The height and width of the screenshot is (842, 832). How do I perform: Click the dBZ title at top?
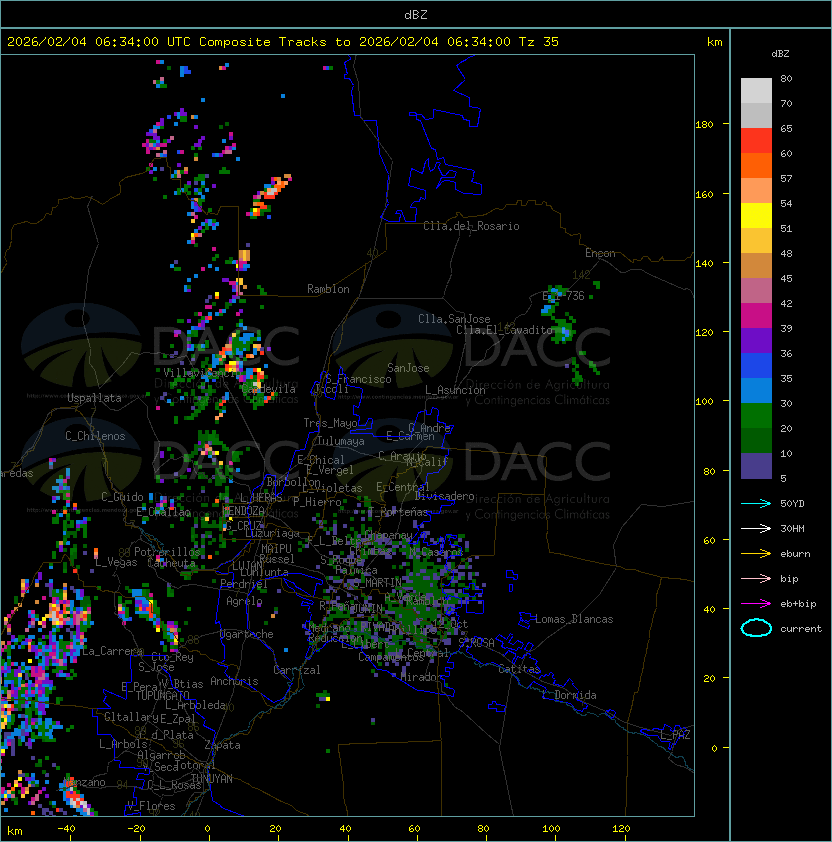[416, 14]
